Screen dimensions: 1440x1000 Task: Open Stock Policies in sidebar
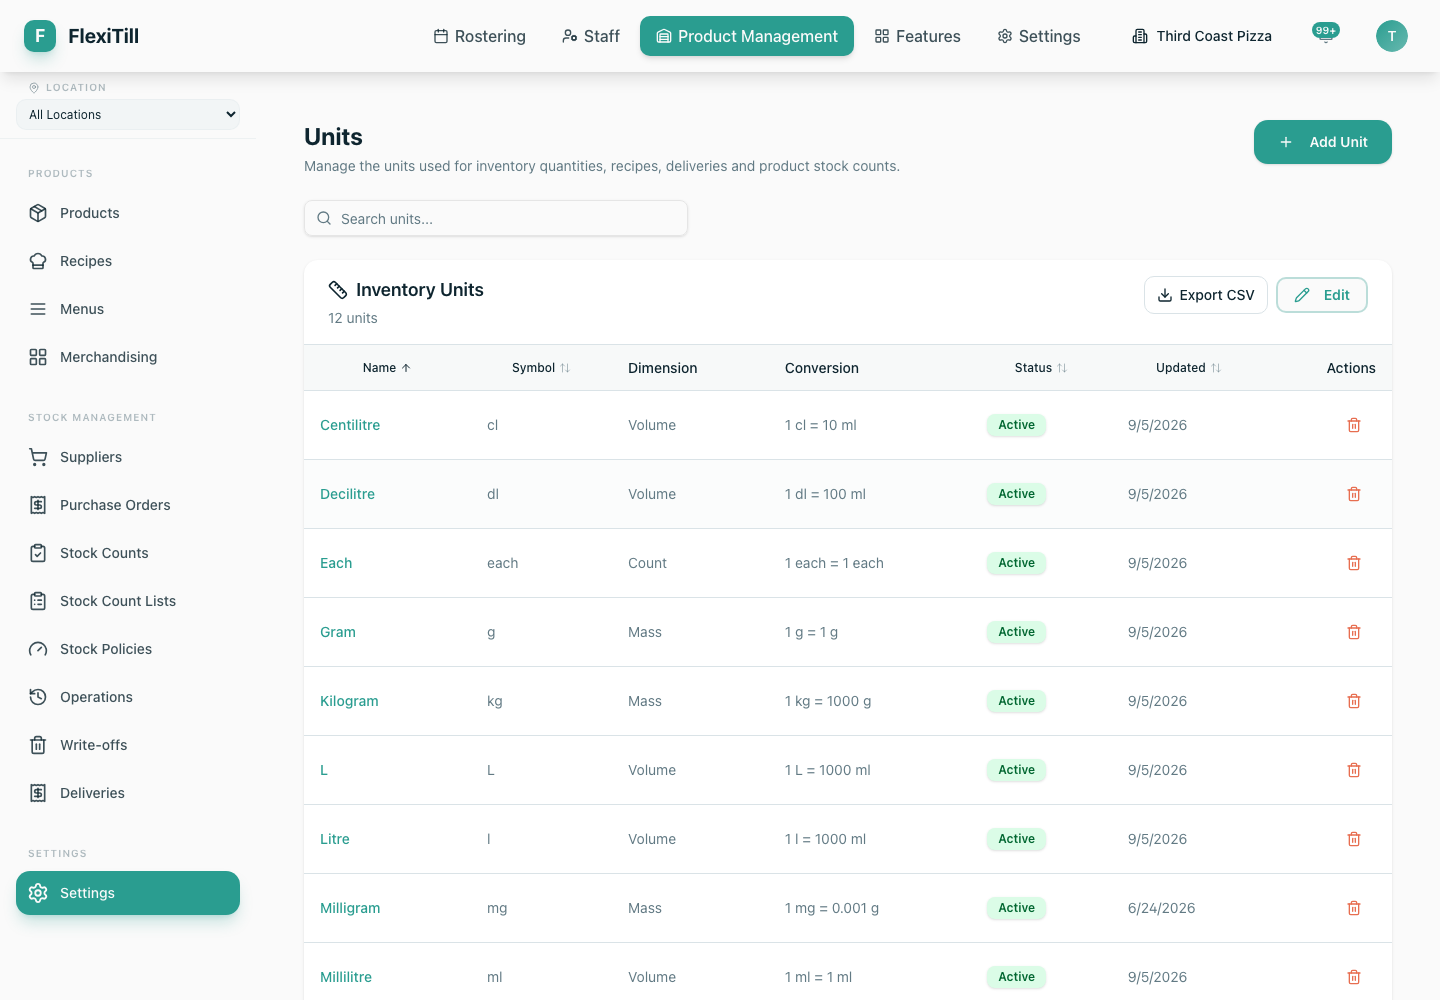[128, 649]
